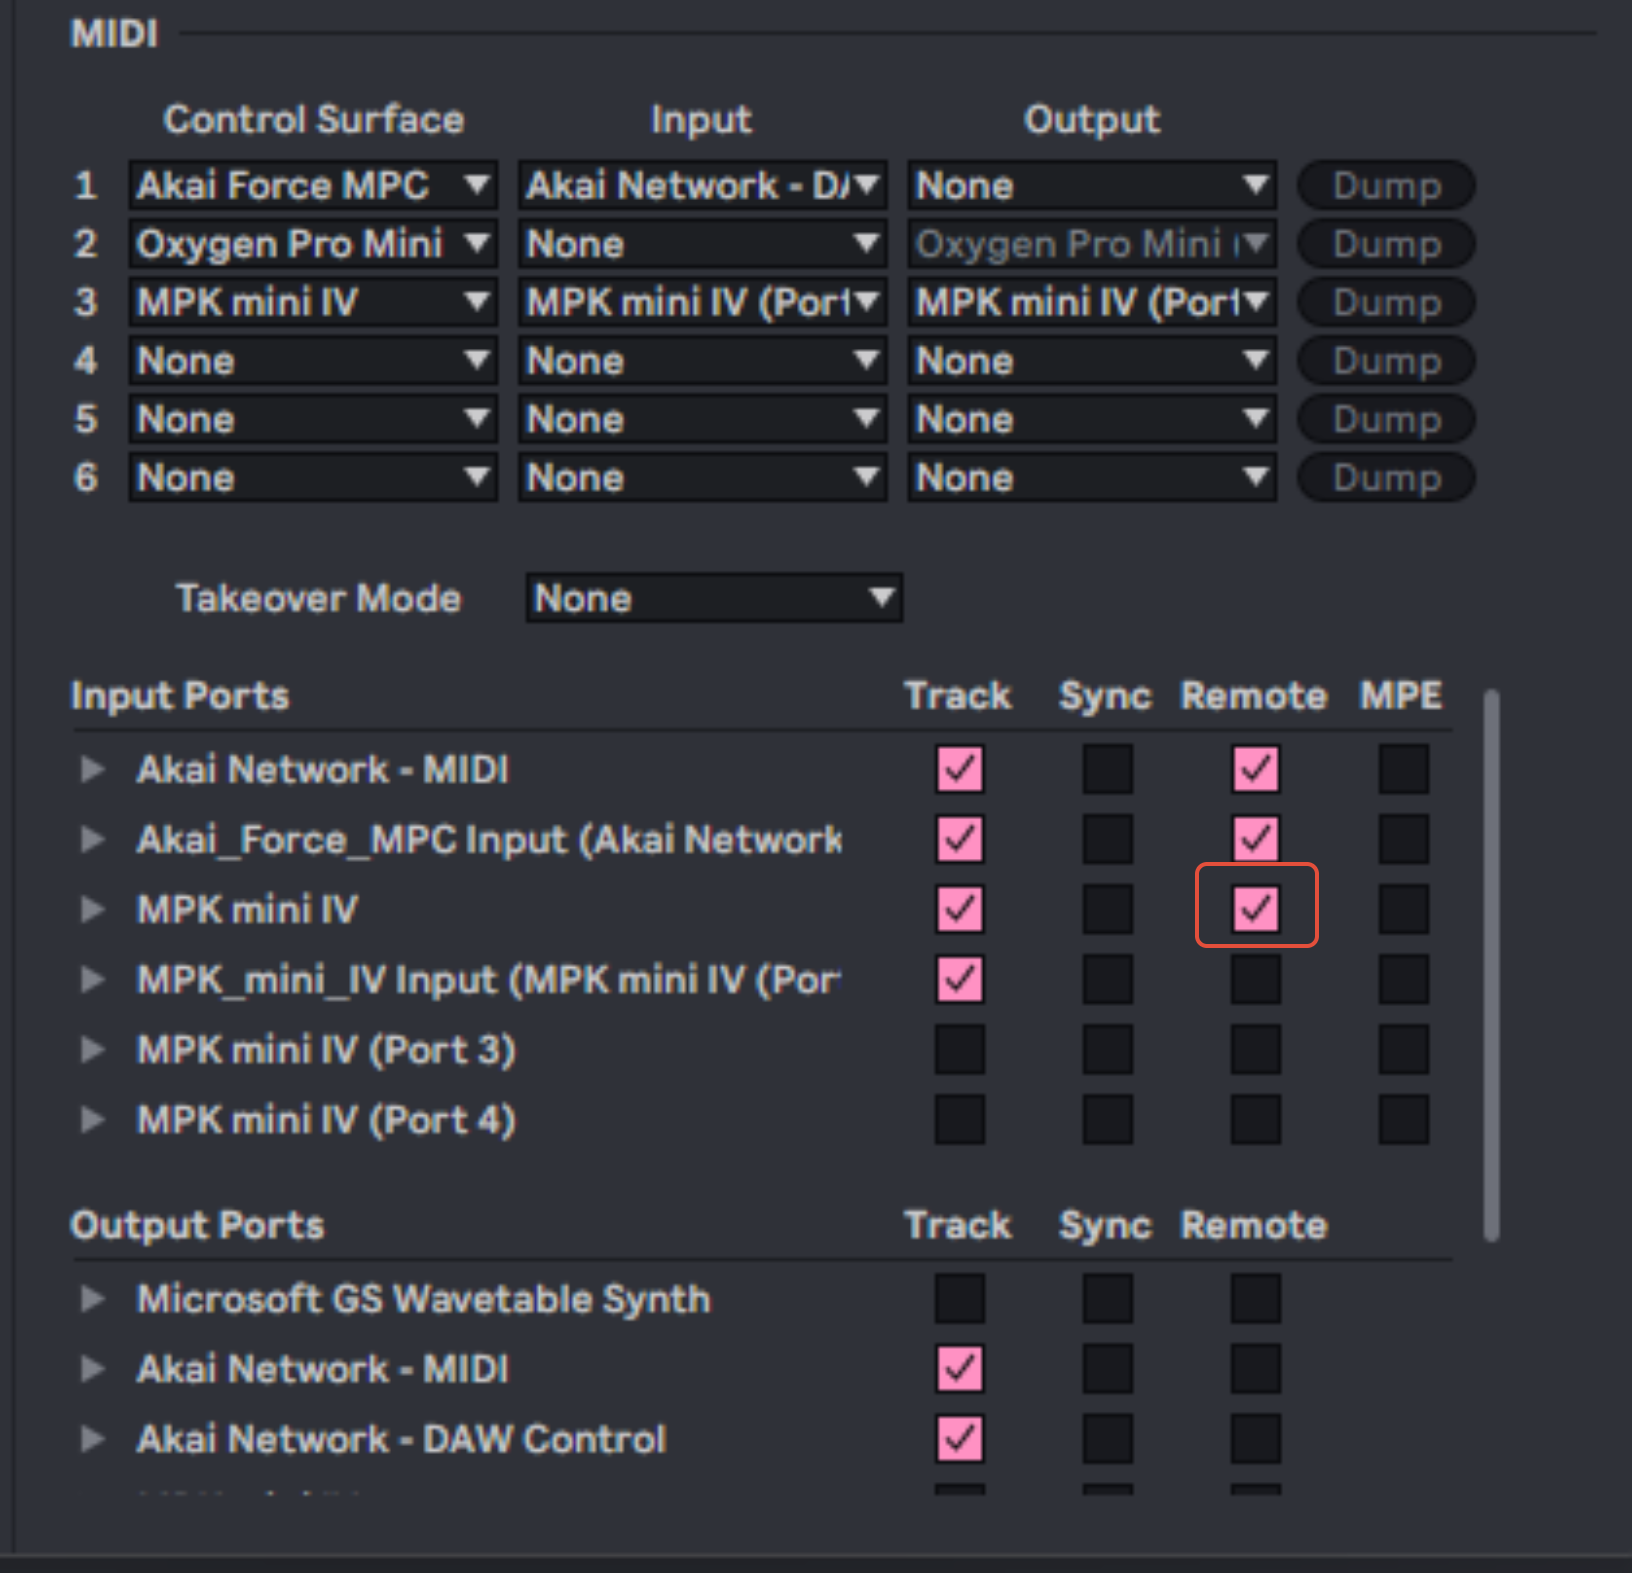The image size is (1632, 1573).
Task: Click Dump button for control surface 4
Action: click(x=1386, y=361)
